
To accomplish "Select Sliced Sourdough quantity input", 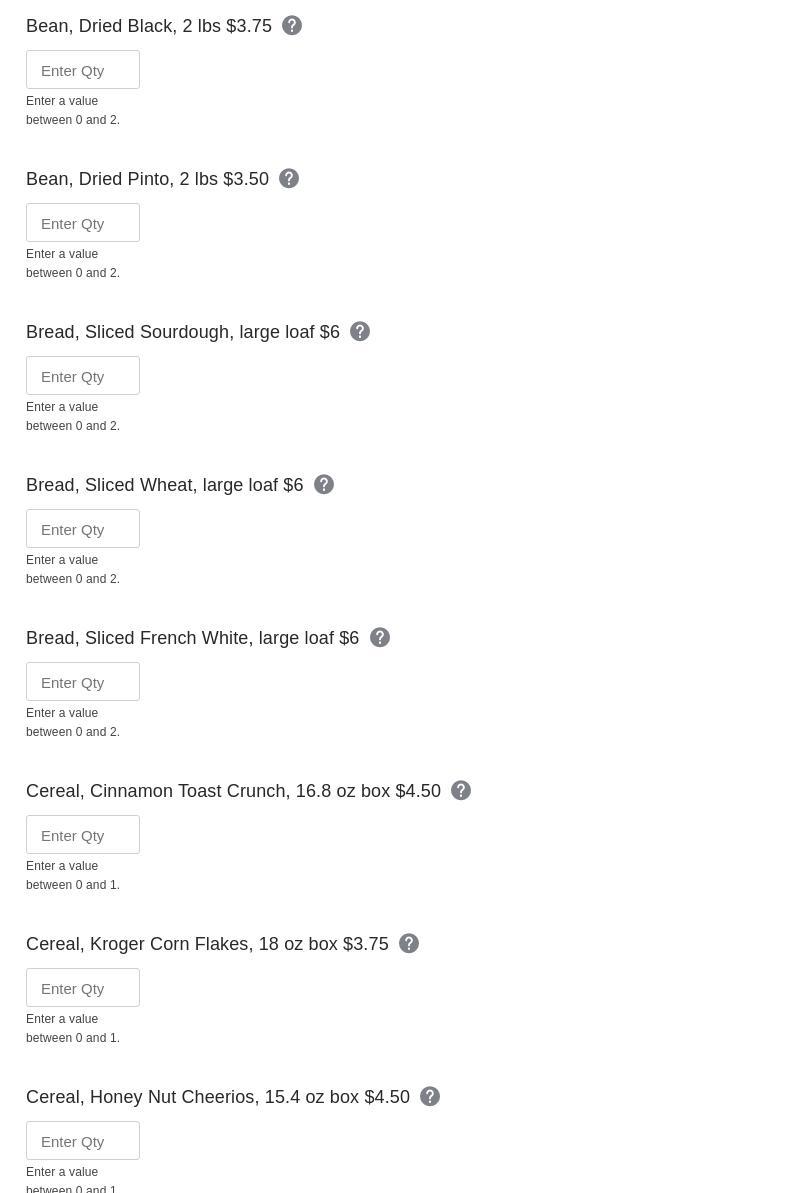I will pyautogui.click(x=83, y=376).
